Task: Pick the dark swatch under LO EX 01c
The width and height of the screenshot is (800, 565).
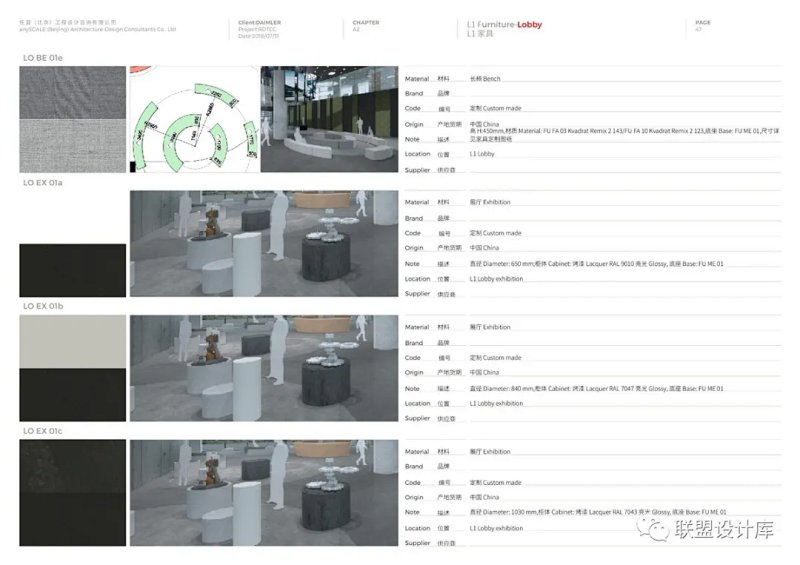Action: pos(73,493)
